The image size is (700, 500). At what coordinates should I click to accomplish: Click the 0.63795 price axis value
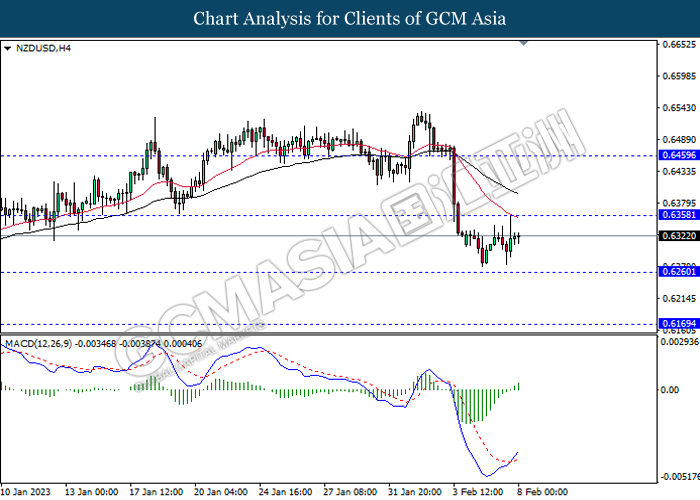point(679,204)
